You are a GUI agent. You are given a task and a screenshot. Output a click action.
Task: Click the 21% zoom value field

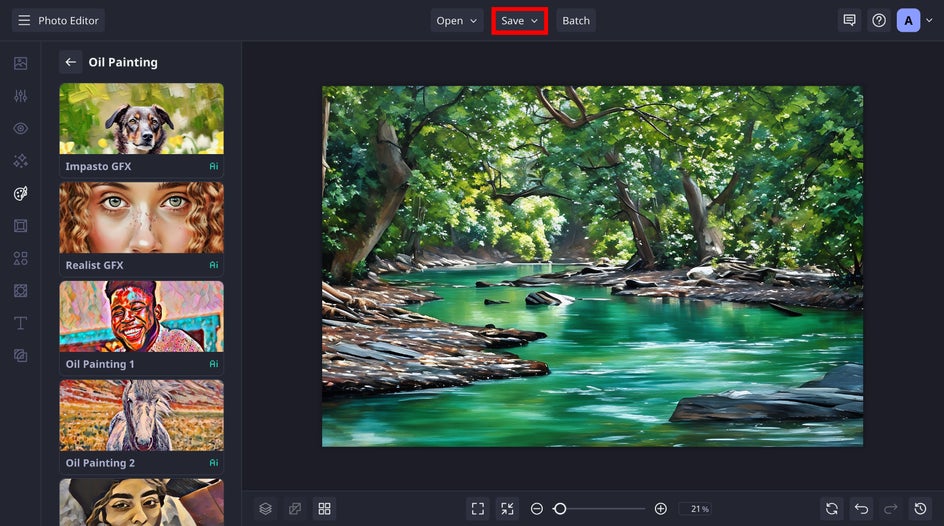696,509
